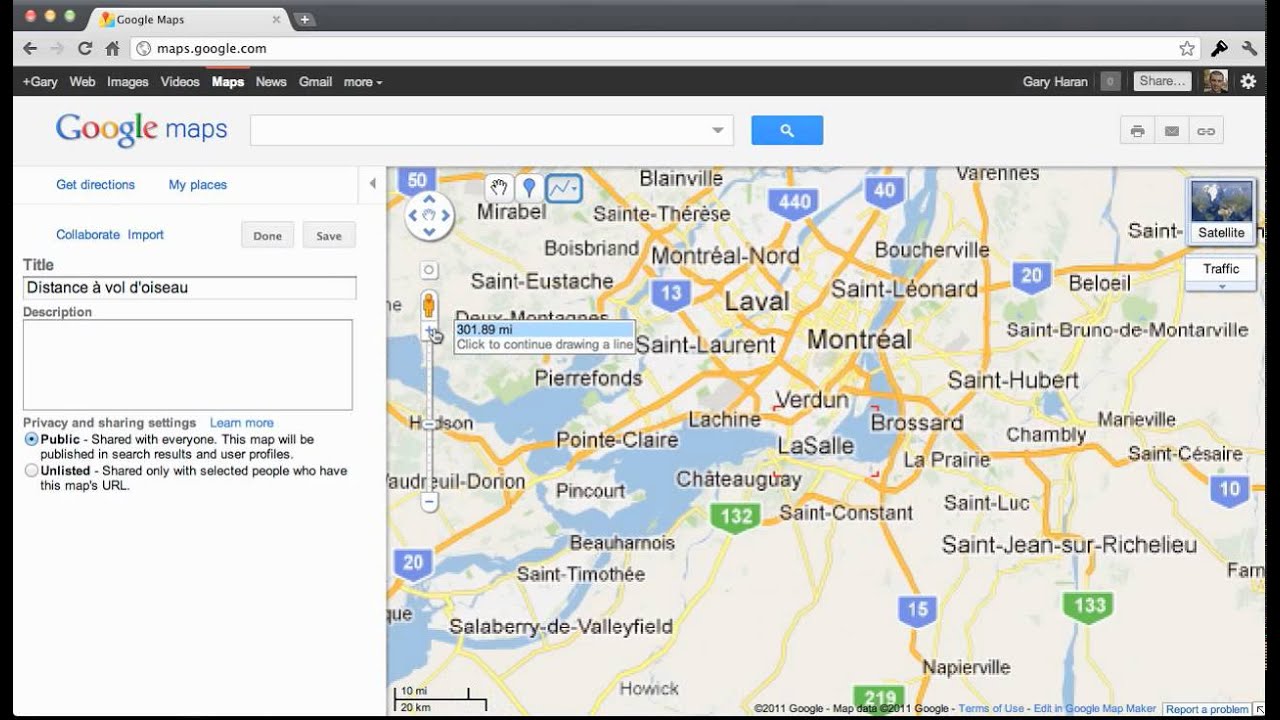Click the link to map icon
The height and width of the screenshot is (720, 1280).
coord(1206,131)
